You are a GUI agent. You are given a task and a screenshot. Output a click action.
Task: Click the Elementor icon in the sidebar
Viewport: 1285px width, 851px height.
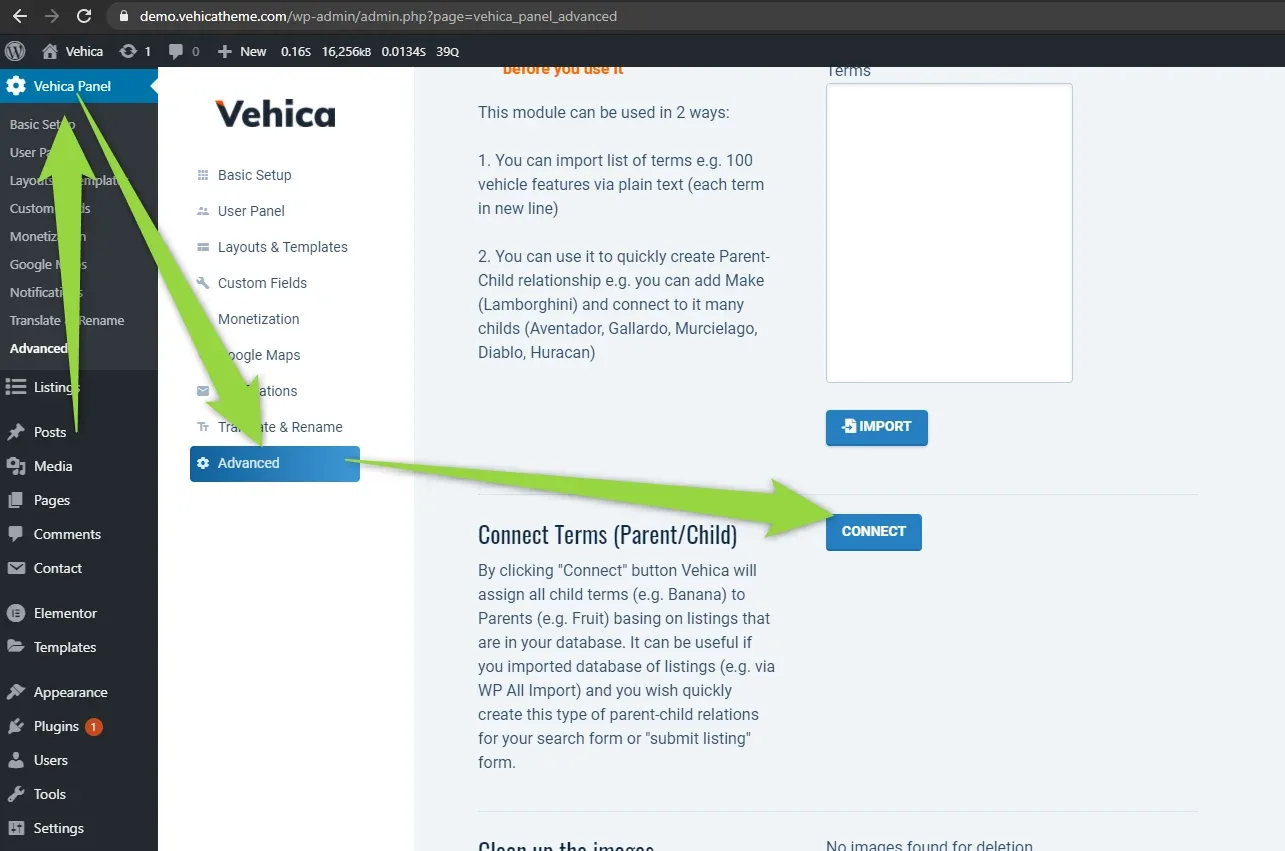coord(16,613)
